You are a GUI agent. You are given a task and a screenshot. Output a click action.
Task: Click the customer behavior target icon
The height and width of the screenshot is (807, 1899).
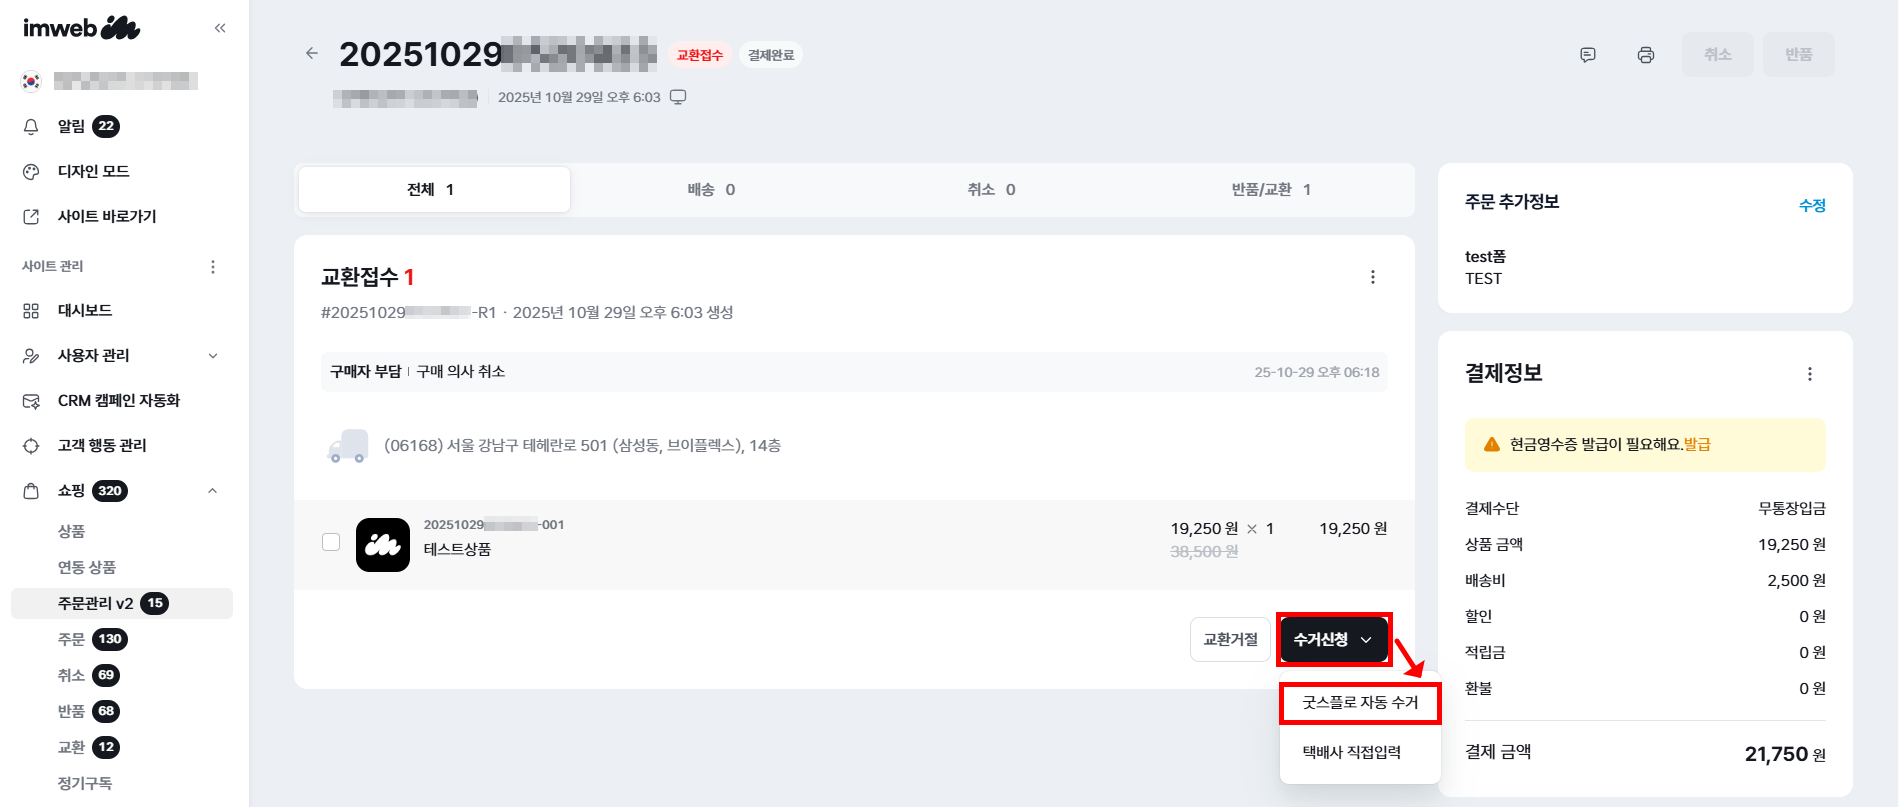pyautogui.click(x=31, y=446)
